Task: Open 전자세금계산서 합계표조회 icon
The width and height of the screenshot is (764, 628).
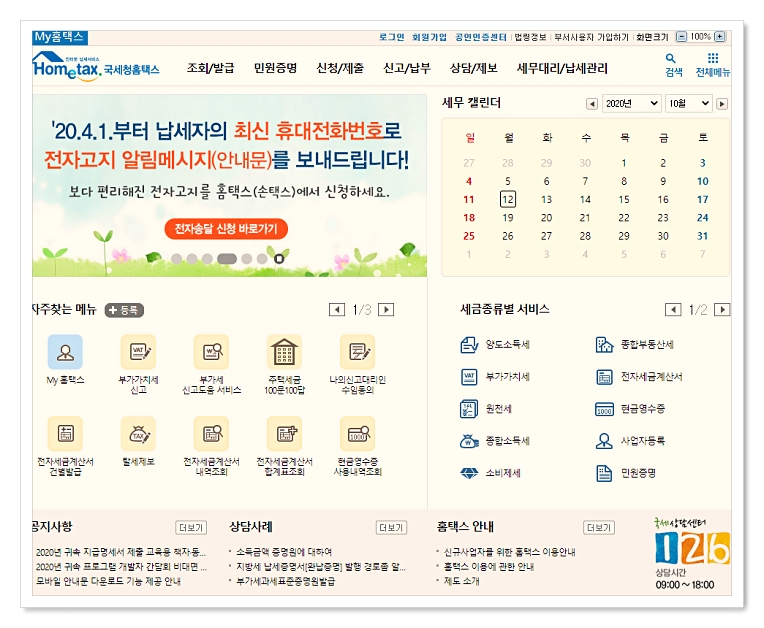Action: tap(285, 434)
